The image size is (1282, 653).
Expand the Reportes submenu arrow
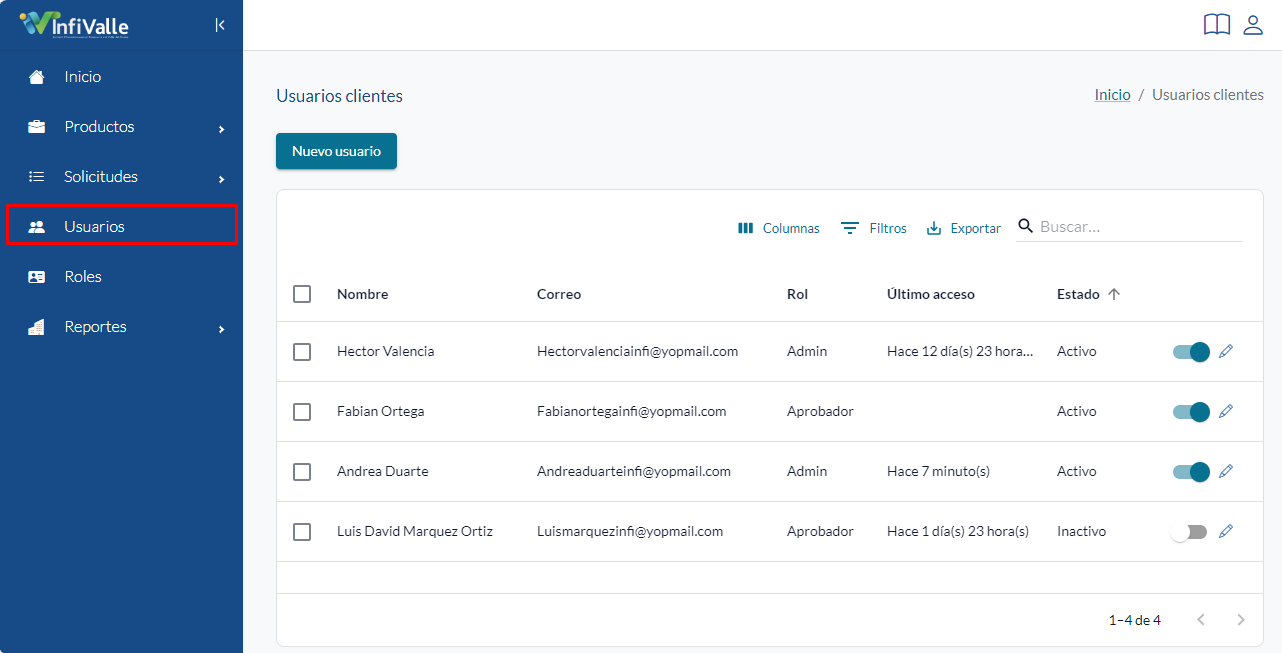(222, 329)
